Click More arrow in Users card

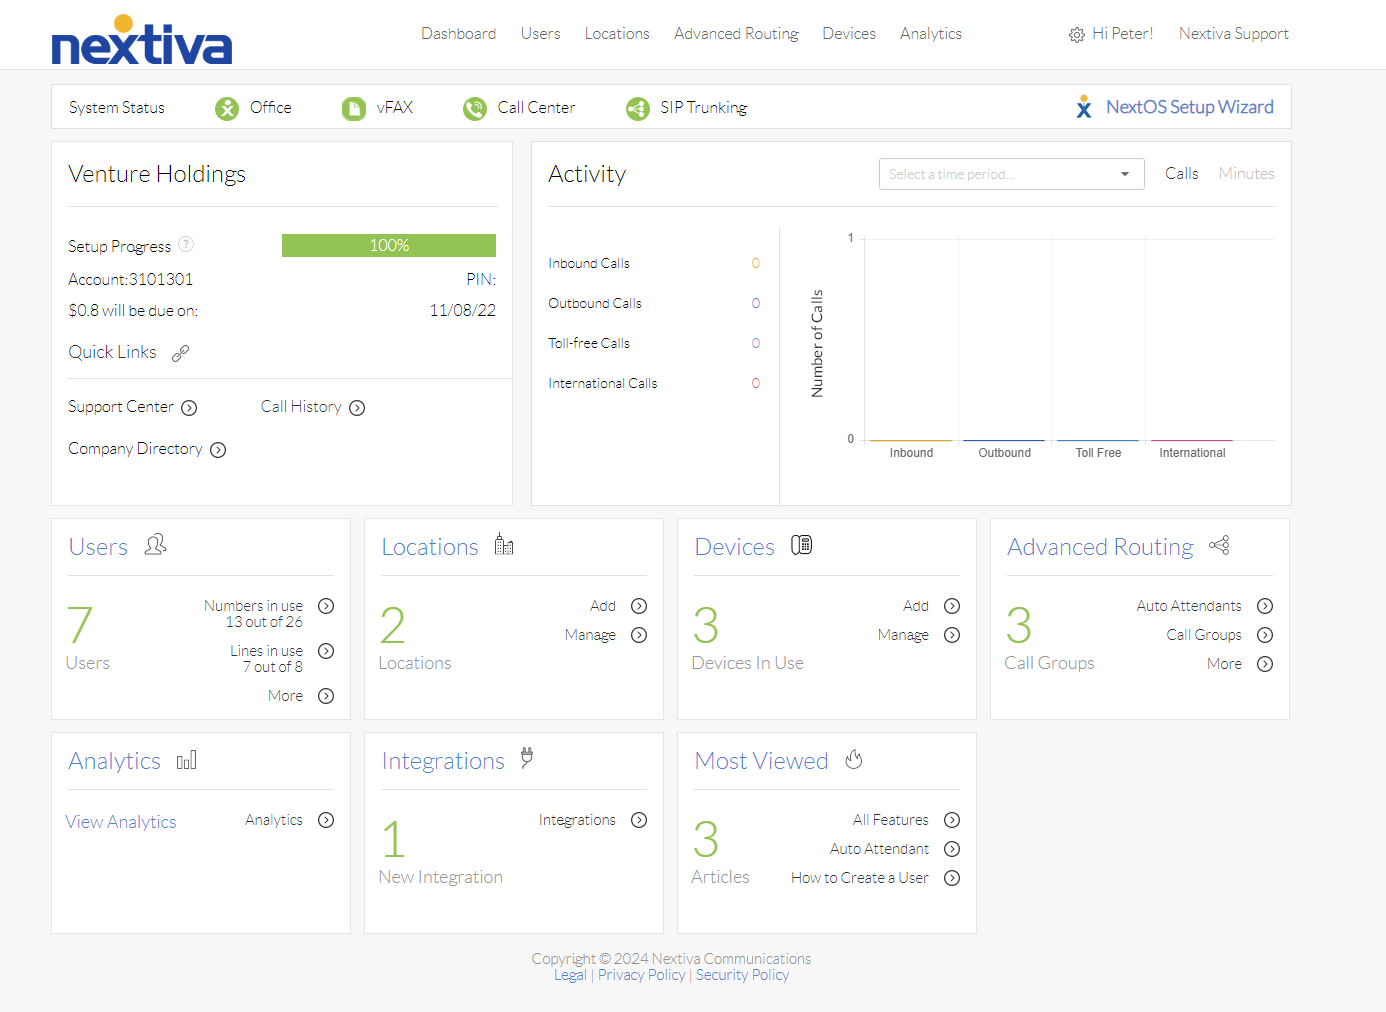[x=326, y=696]
